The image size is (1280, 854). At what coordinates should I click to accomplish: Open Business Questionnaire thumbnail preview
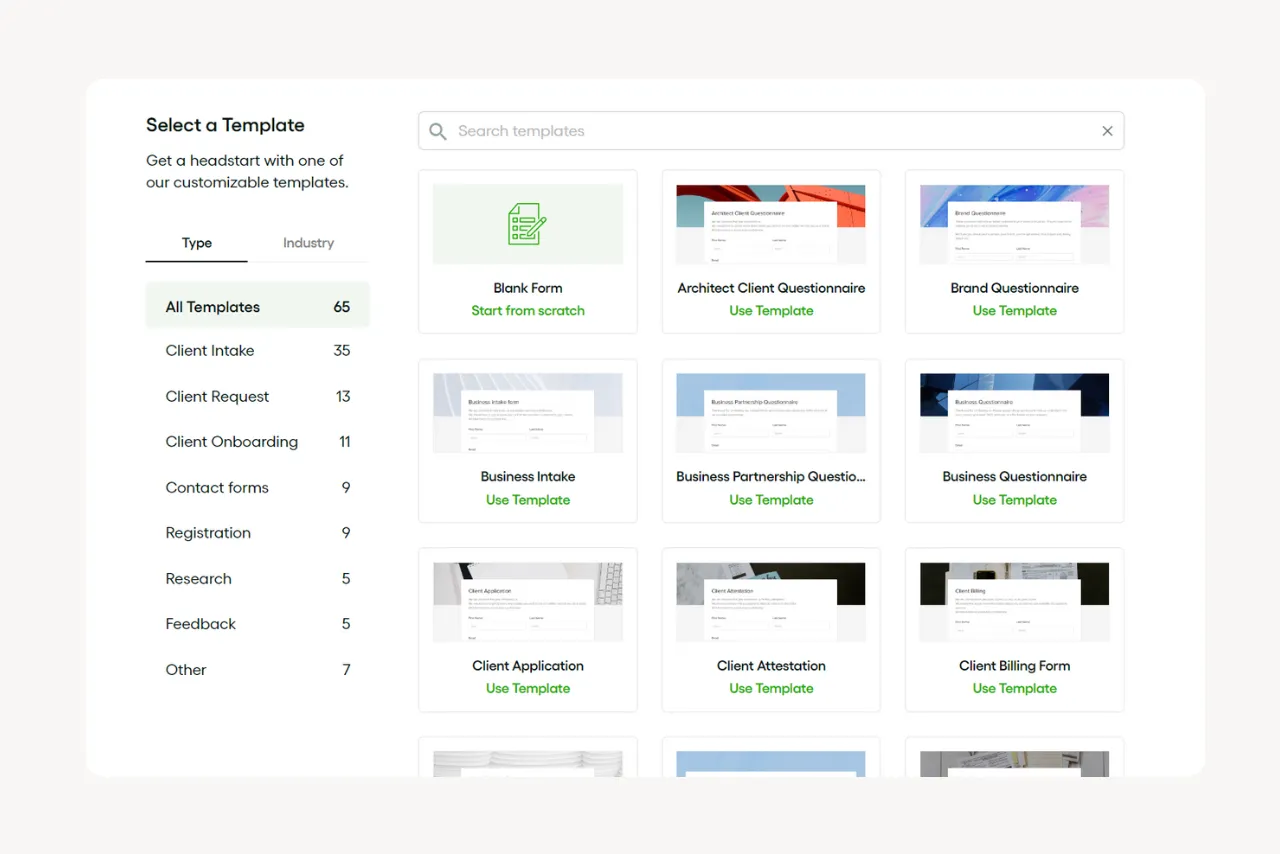(x=1014, y=413)
